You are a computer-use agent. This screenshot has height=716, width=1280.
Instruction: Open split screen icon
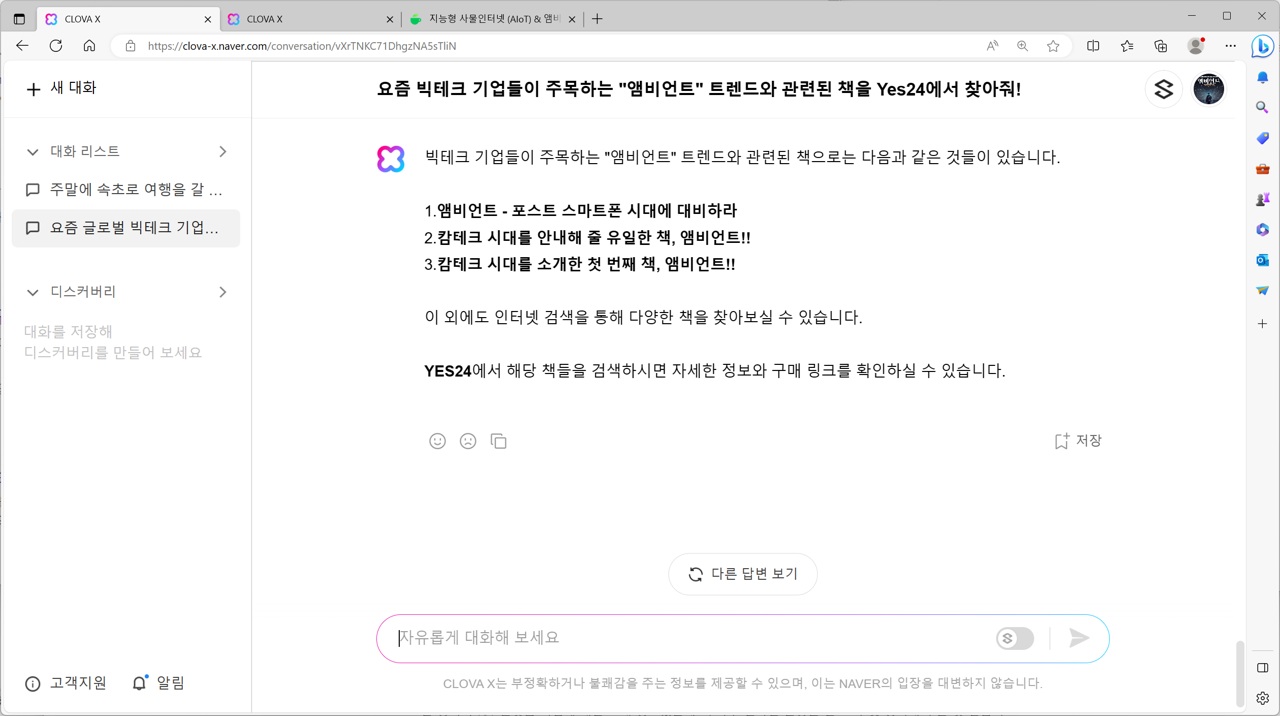(1093, 46)
